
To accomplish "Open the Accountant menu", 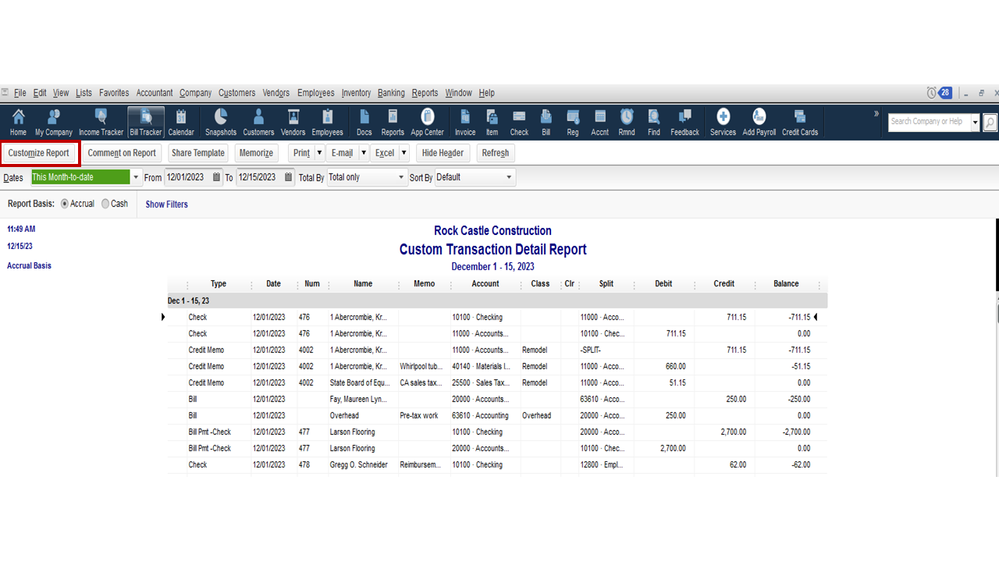I will [154, 93].
